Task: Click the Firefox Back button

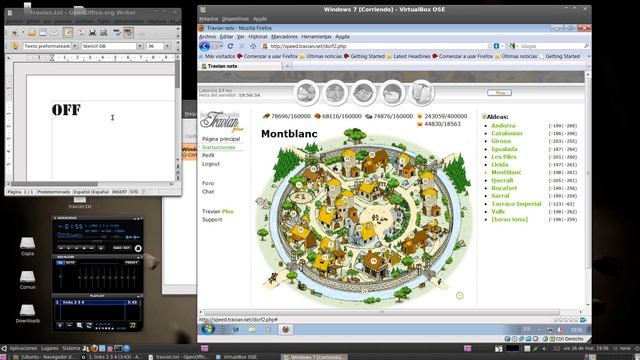Action: (204, 46)
